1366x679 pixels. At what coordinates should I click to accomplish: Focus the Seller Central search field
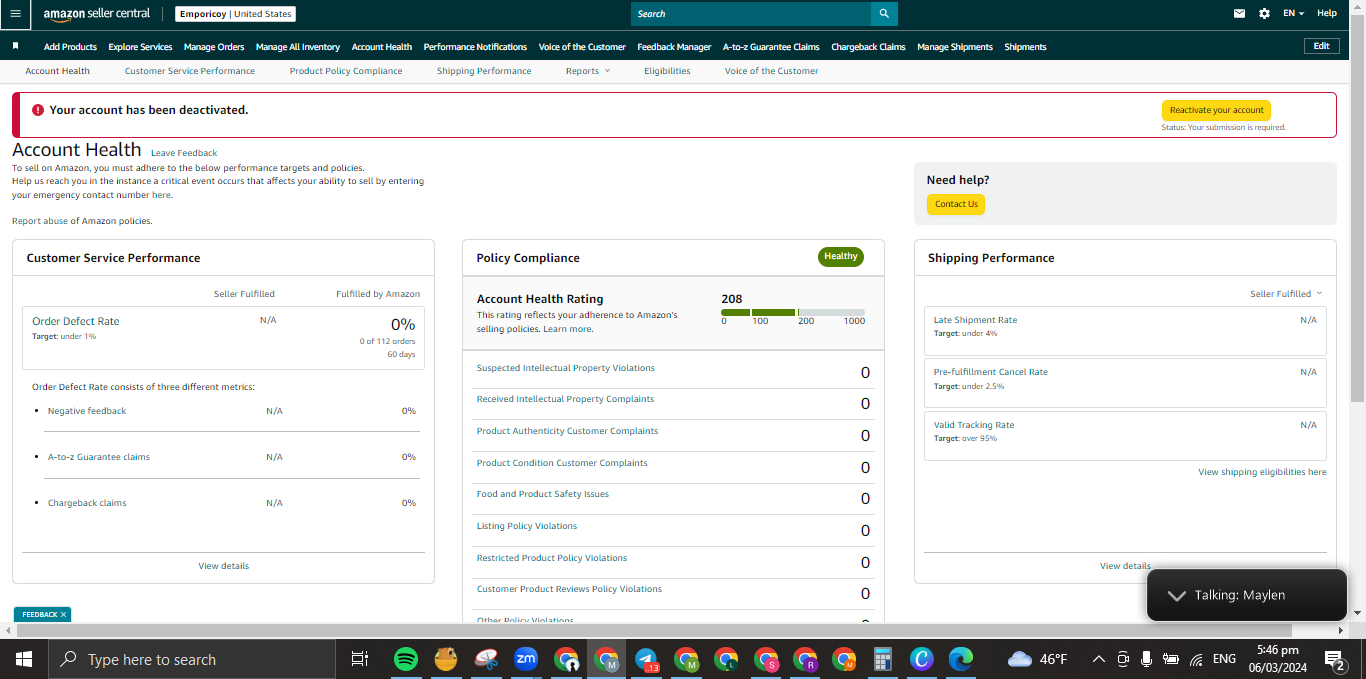tap(751, 14)
